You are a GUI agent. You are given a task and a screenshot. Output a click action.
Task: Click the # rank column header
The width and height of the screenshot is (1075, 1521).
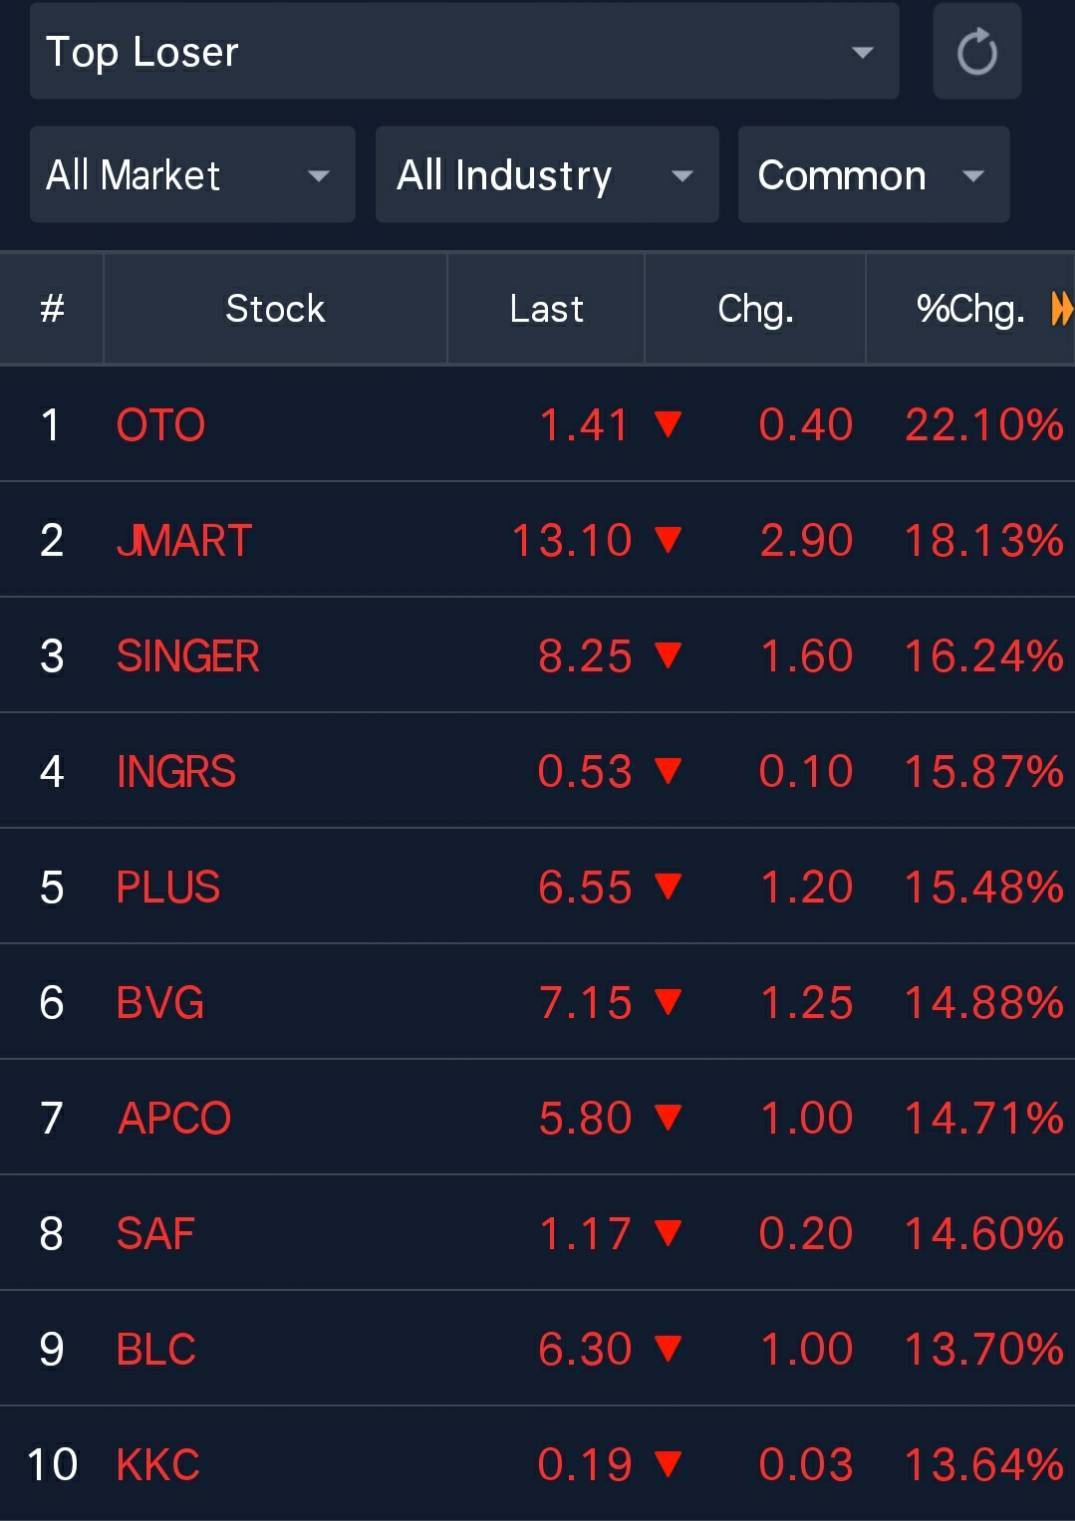pos(52,309)
